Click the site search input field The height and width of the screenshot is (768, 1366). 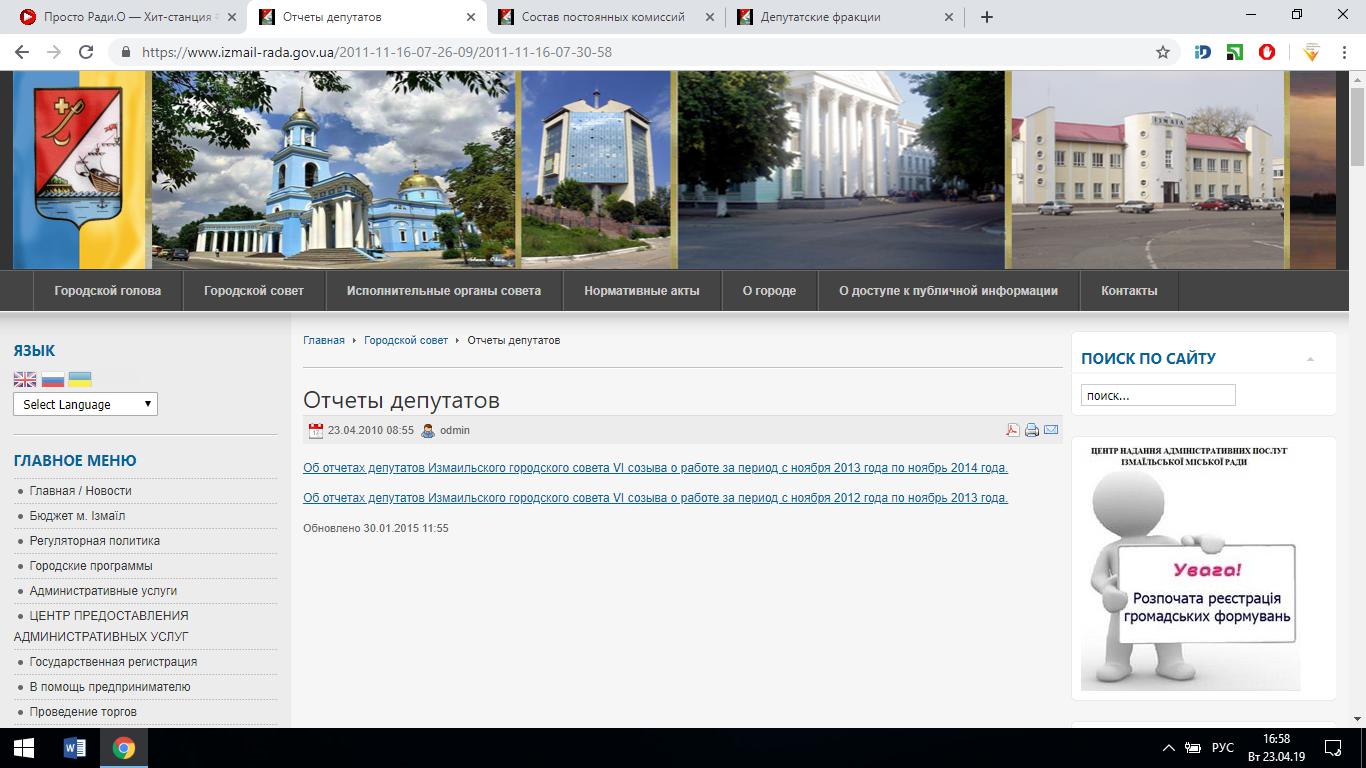[1158, 395]
